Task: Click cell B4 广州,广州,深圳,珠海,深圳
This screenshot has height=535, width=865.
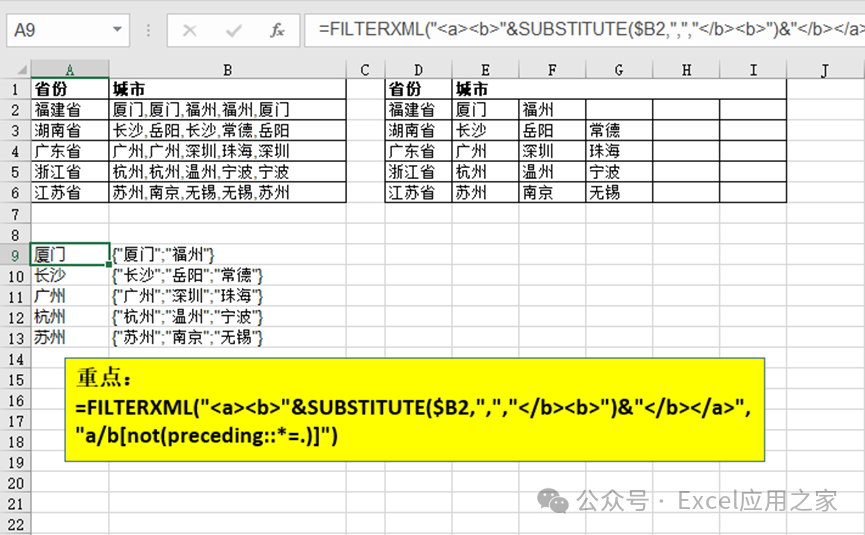Action: (227, 151)
